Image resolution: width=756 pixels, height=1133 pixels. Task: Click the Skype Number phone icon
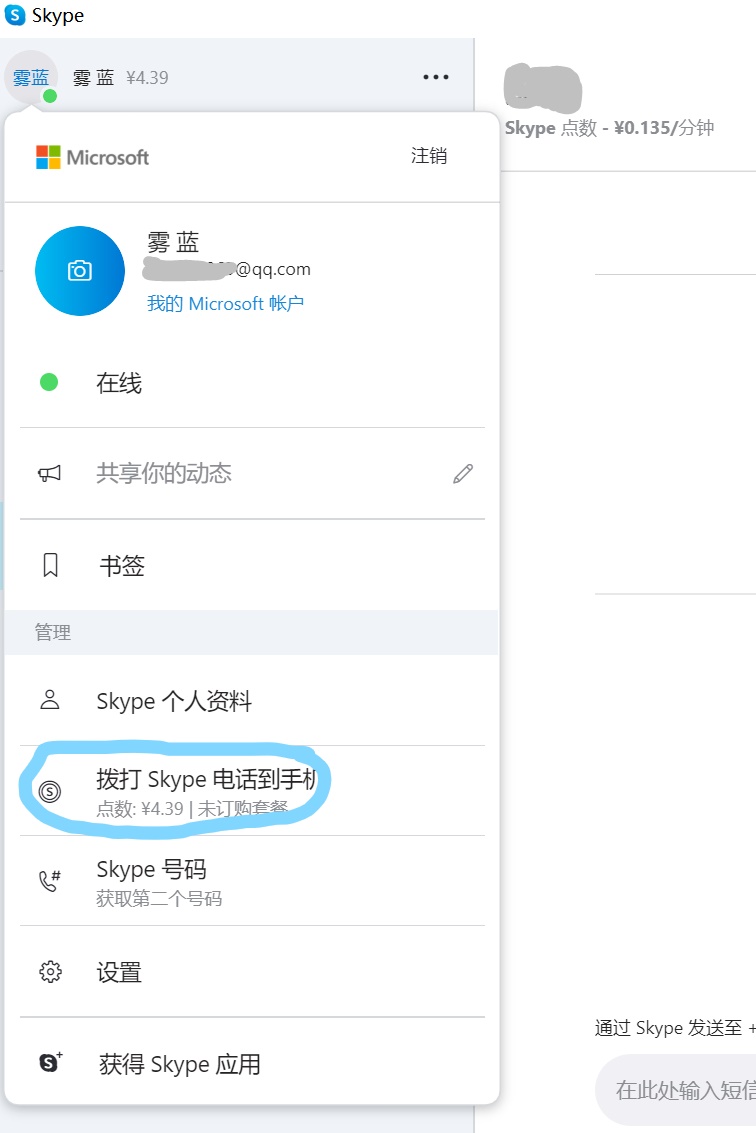pyautogui.click(x=49, y=881)
